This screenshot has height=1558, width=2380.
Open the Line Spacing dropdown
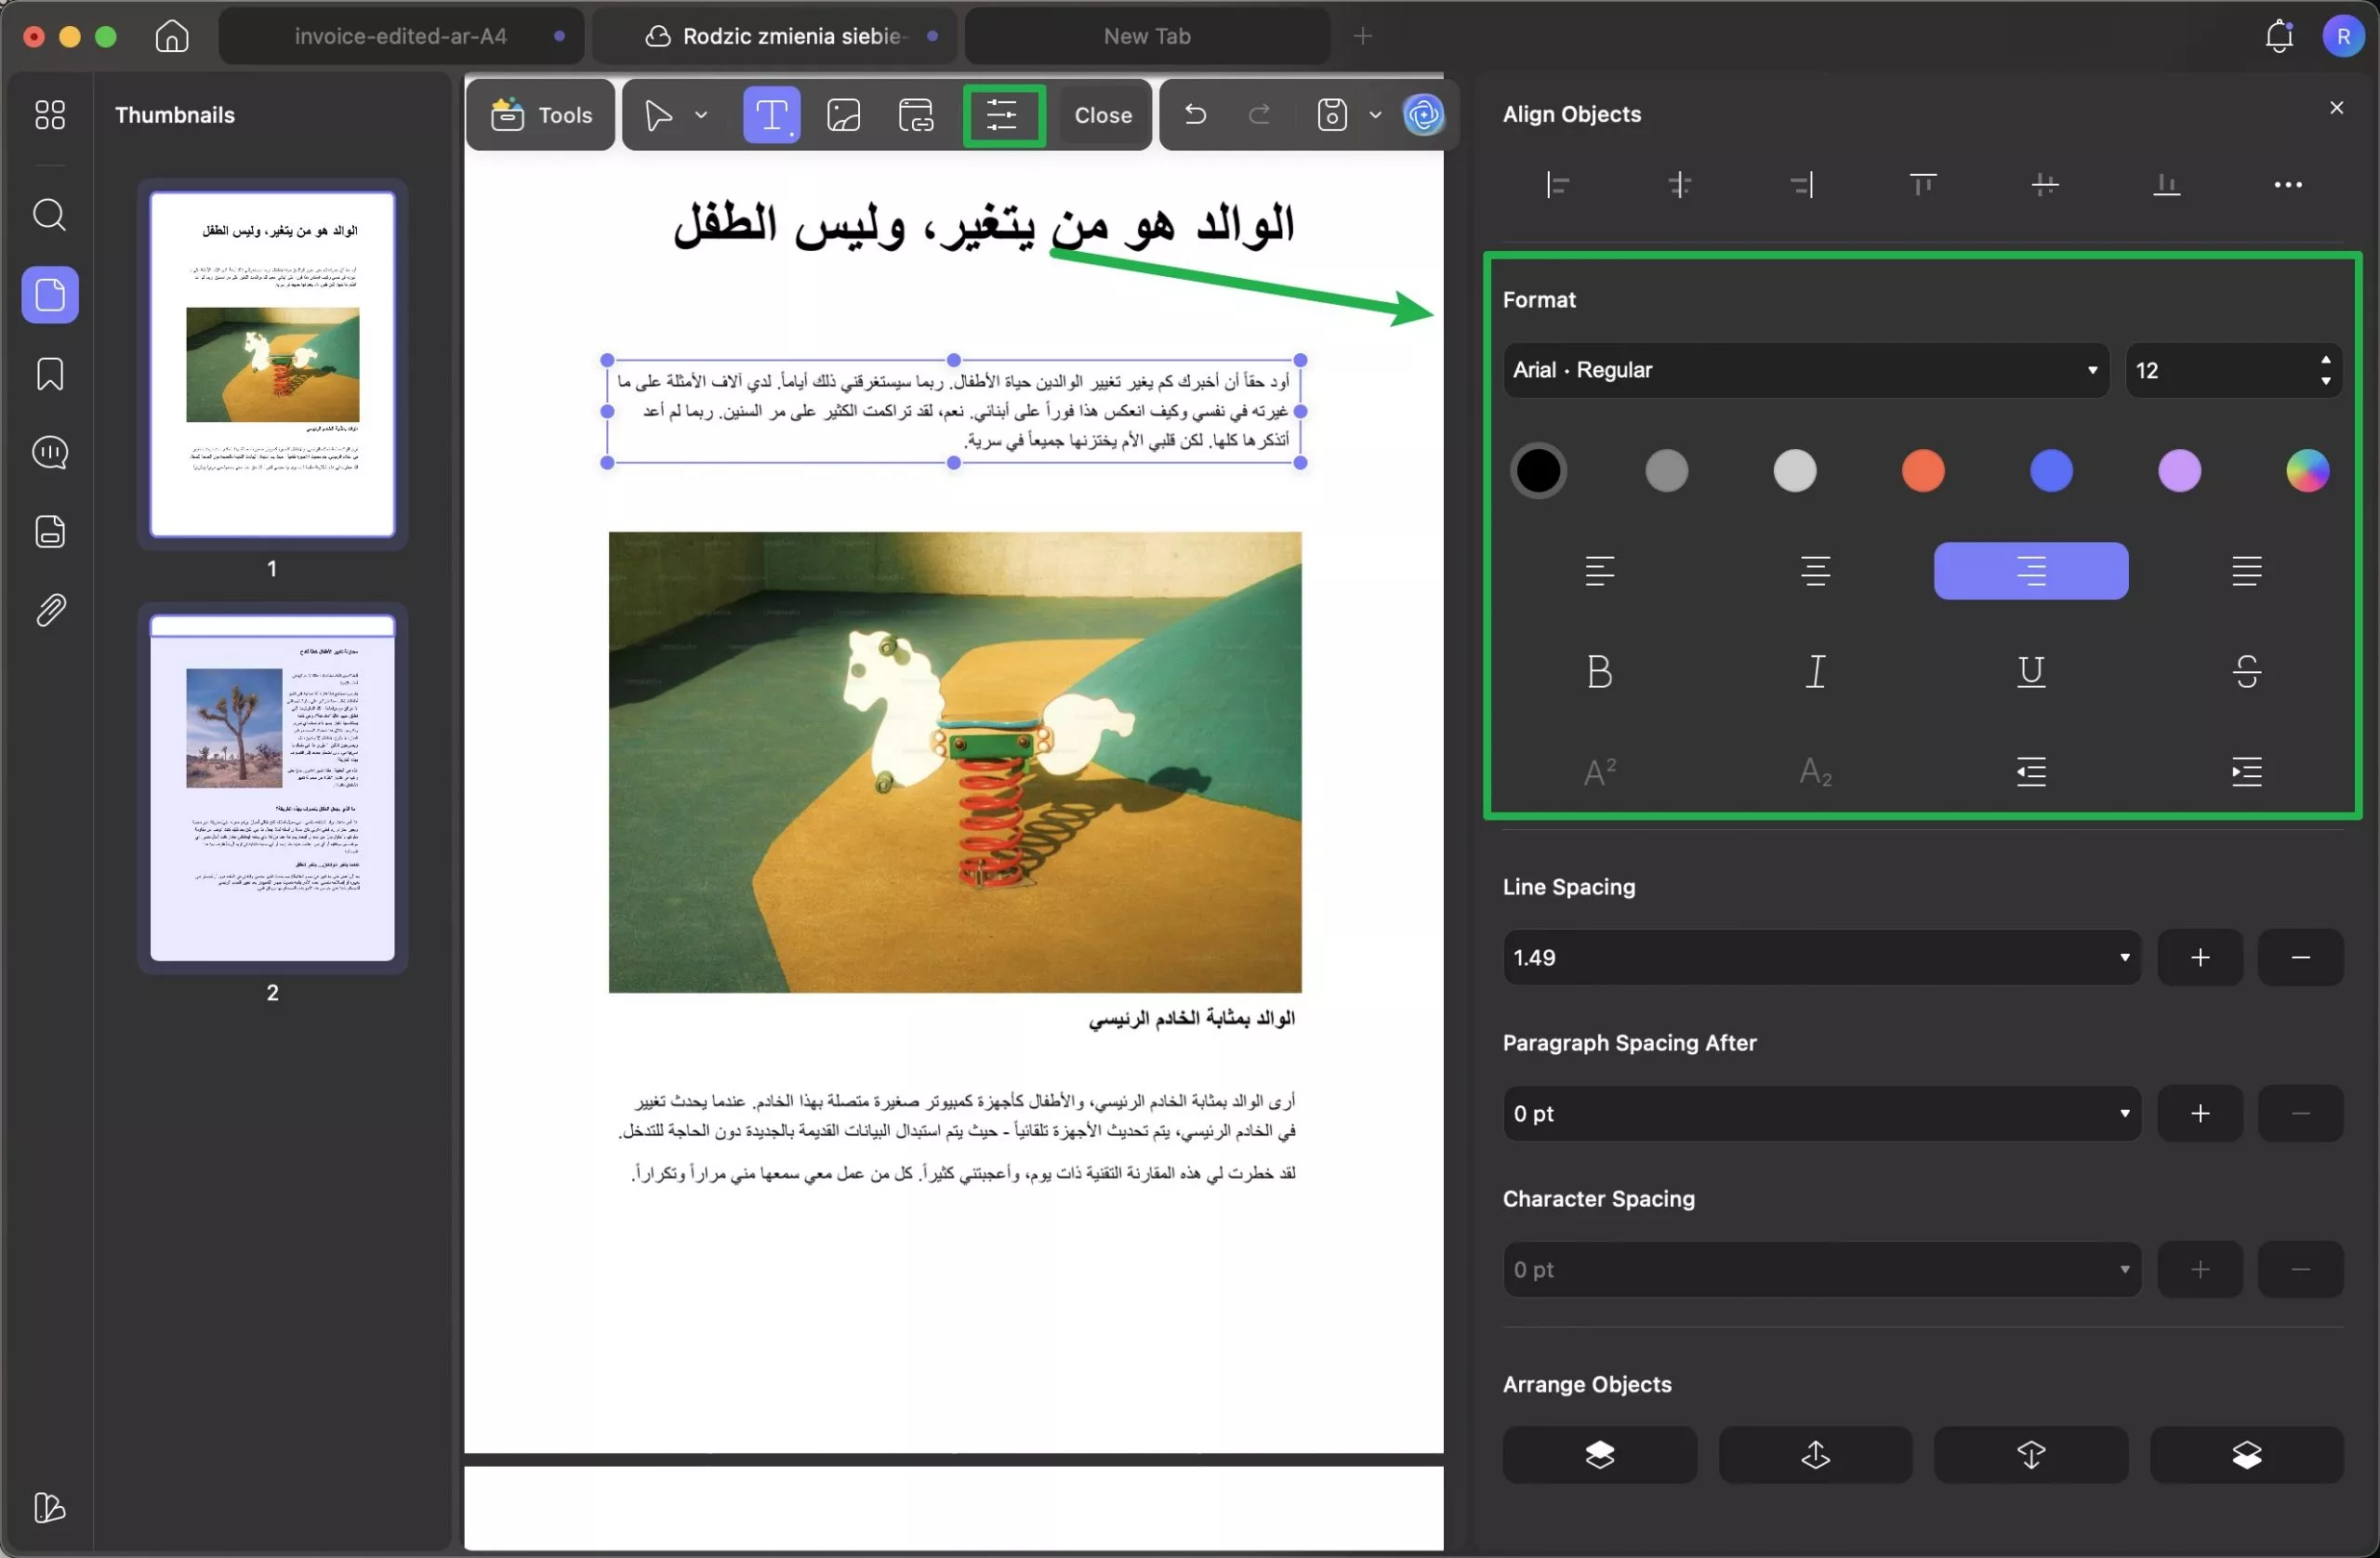coord(1820,957)
